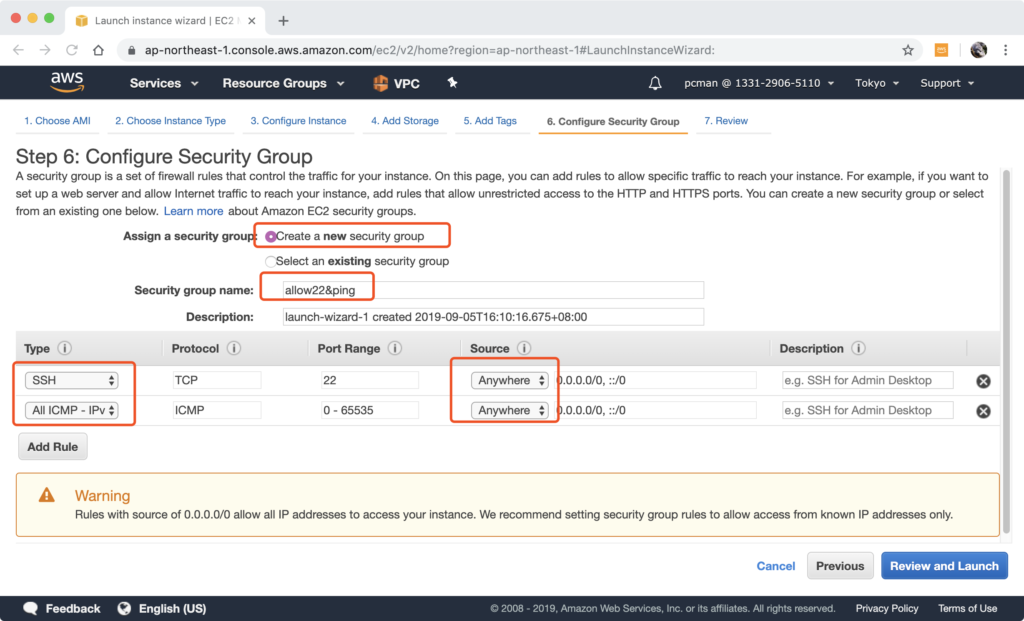The image size is (1024, 621).
Task: Click the Chrome profile avatar
Action: coord(978,50)
